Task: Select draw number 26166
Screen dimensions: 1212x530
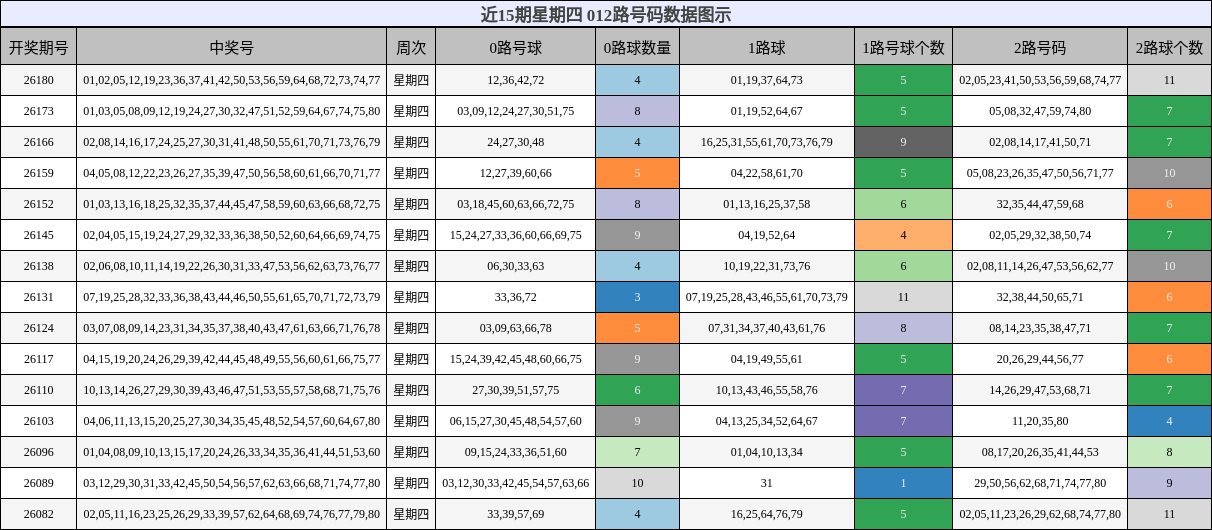Action: coord(39,142)
